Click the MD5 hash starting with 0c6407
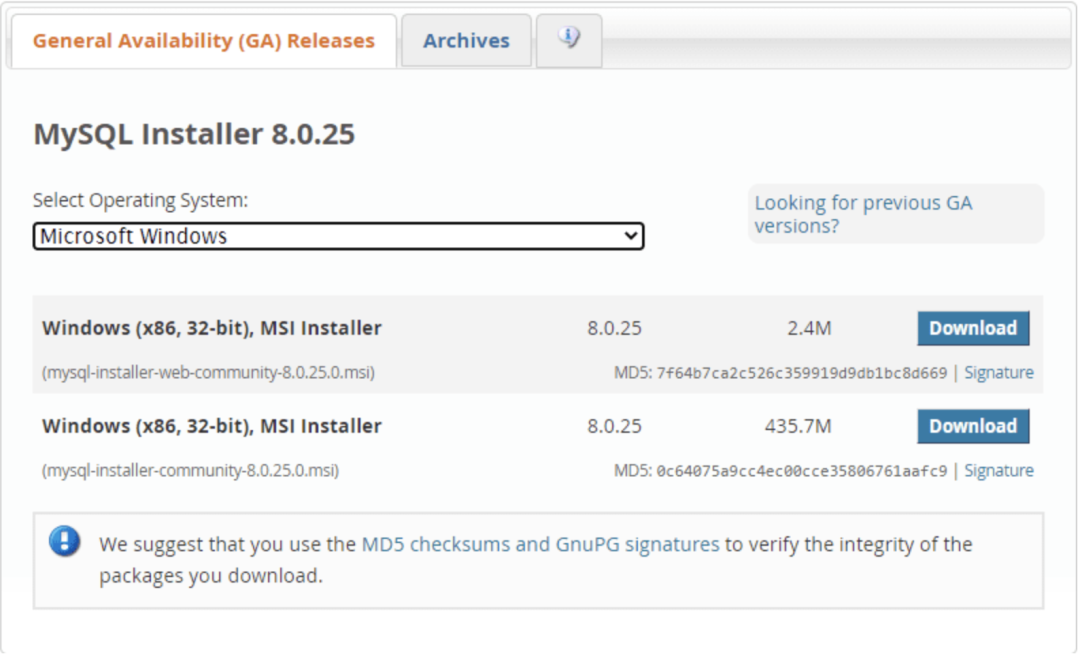The width and height of the screenshot is (1080, 656). tap(801, 472)
